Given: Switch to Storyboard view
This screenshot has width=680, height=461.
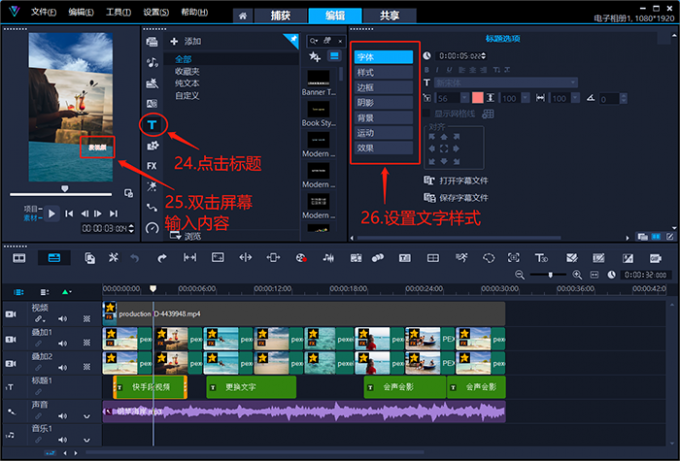Looking at the screenshot, I should 19,258.
